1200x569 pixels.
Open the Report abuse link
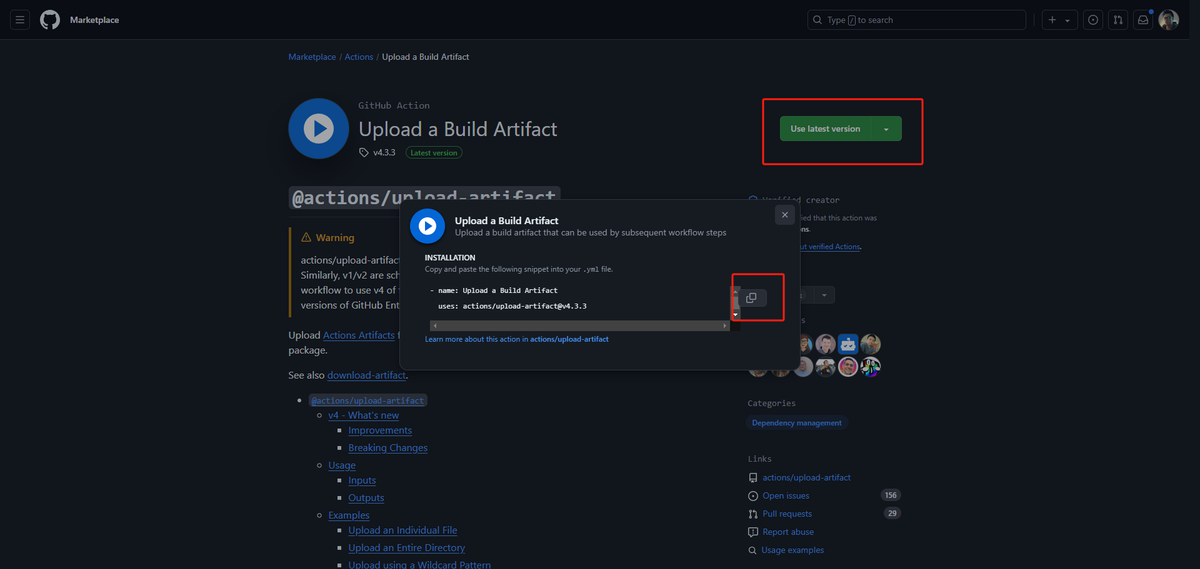788,532
